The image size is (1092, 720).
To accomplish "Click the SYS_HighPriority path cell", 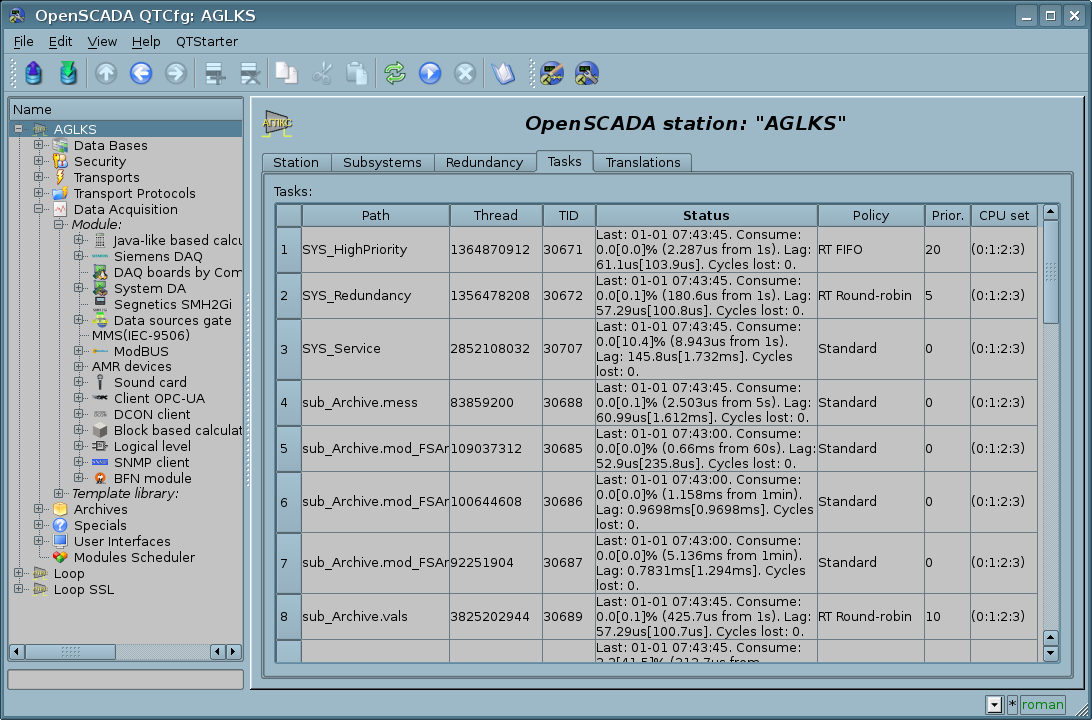I will (375, 249).
